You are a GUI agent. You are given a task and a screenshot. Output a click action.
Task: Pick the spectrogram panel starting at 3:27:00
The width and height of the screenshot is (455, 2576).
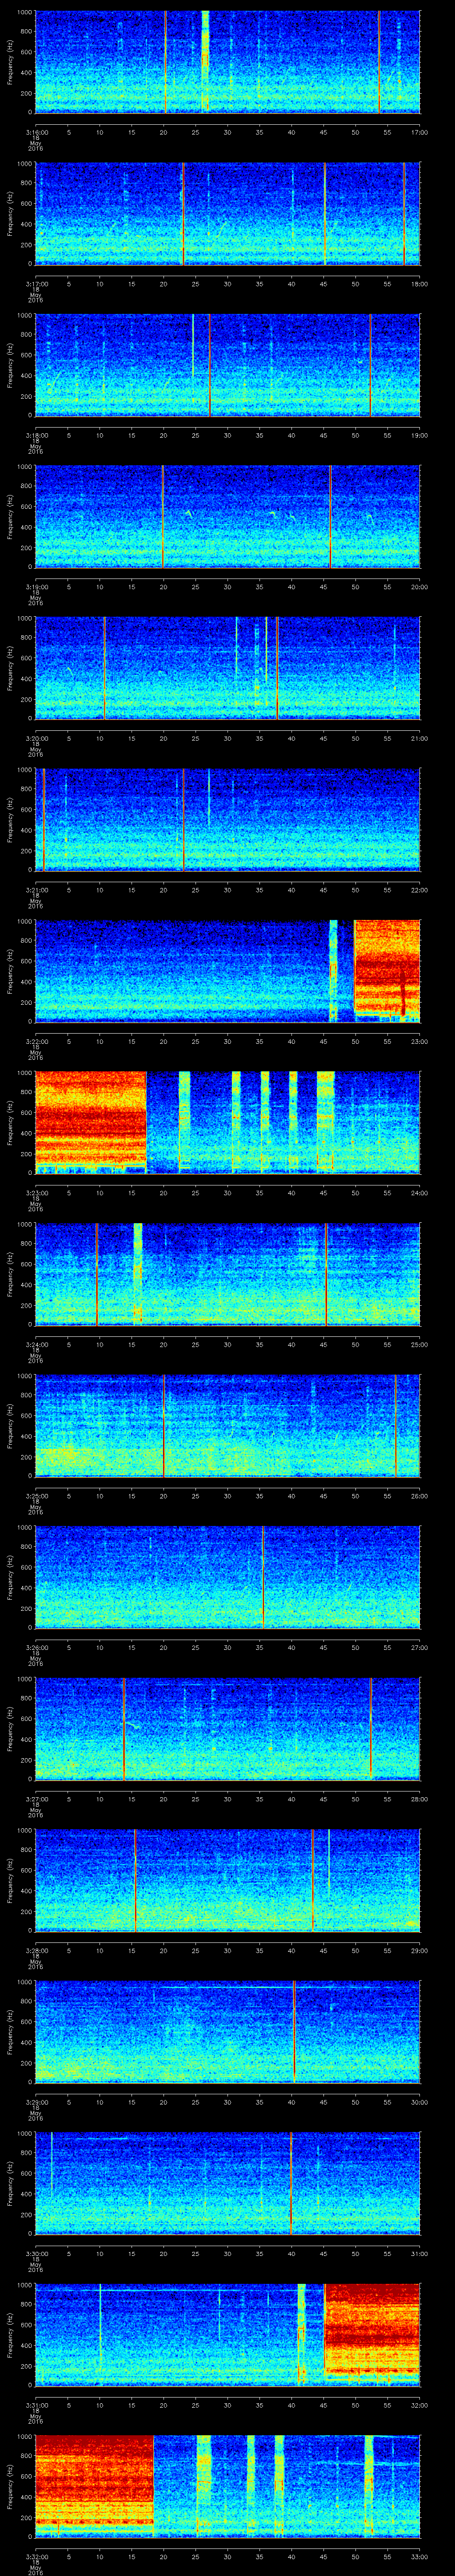pyautogui.click(x=227, y=1728)
